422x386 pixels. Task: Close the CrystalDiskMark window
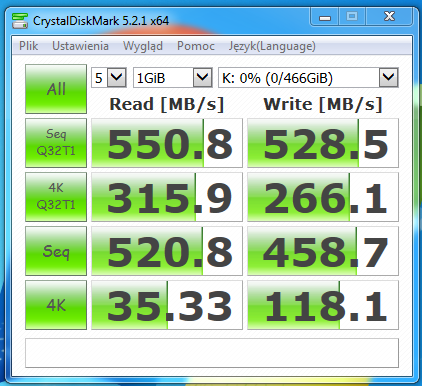[389, 17]
